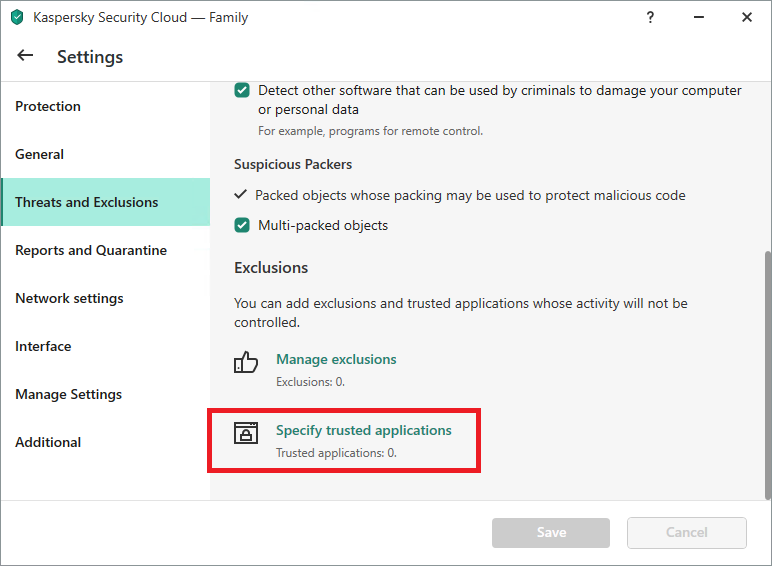Open Reports and Quarantine settings

tap(91, 250)
